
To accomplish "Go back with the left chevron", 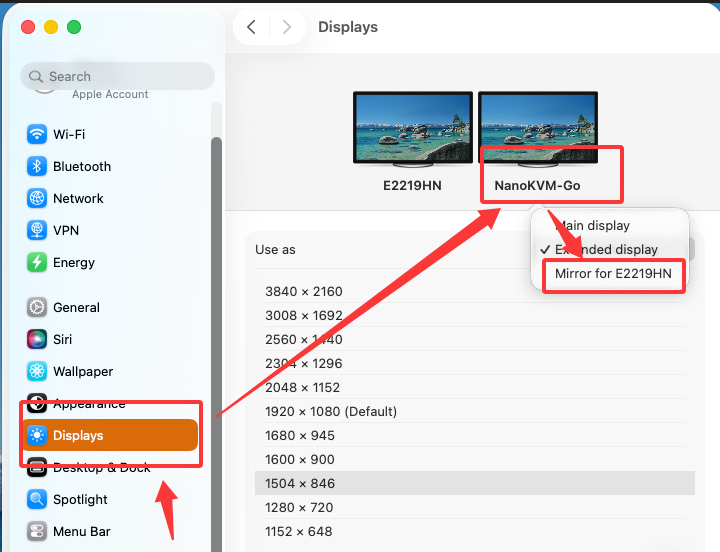I will click(251, 27).
